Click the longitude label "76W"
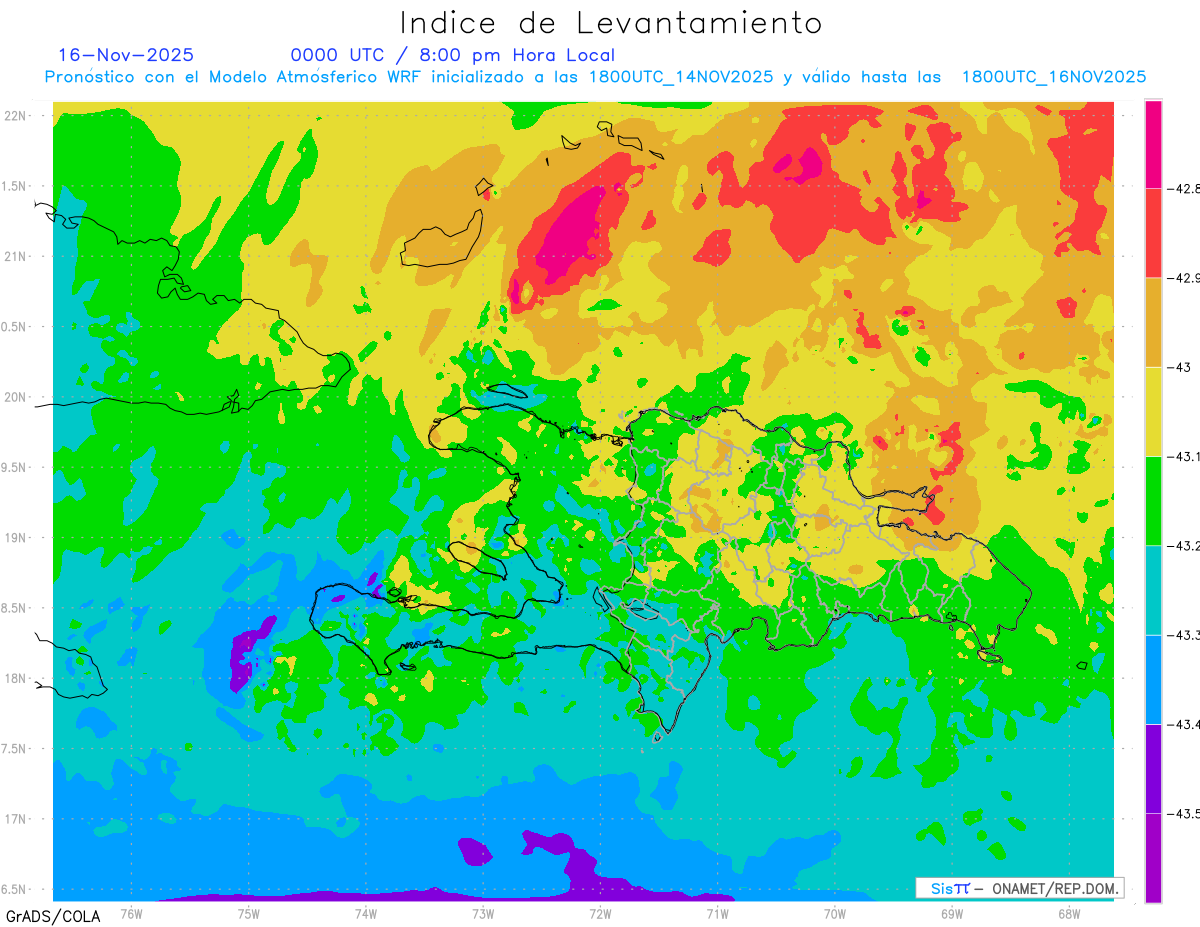The width and height of the screenshot is (1200, 927). 131,912
